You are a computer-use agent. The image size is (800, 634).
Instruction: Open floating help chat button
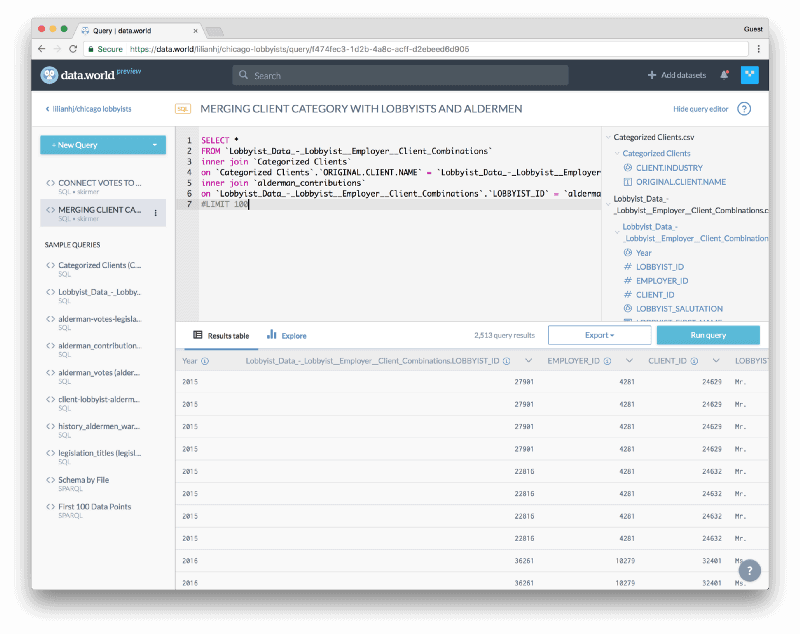[749, 570]
